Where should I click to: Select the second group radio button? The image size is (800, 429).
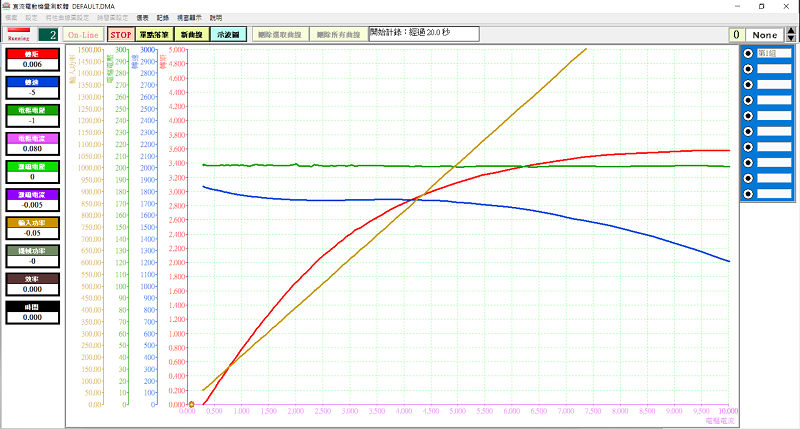coord(748,69)
